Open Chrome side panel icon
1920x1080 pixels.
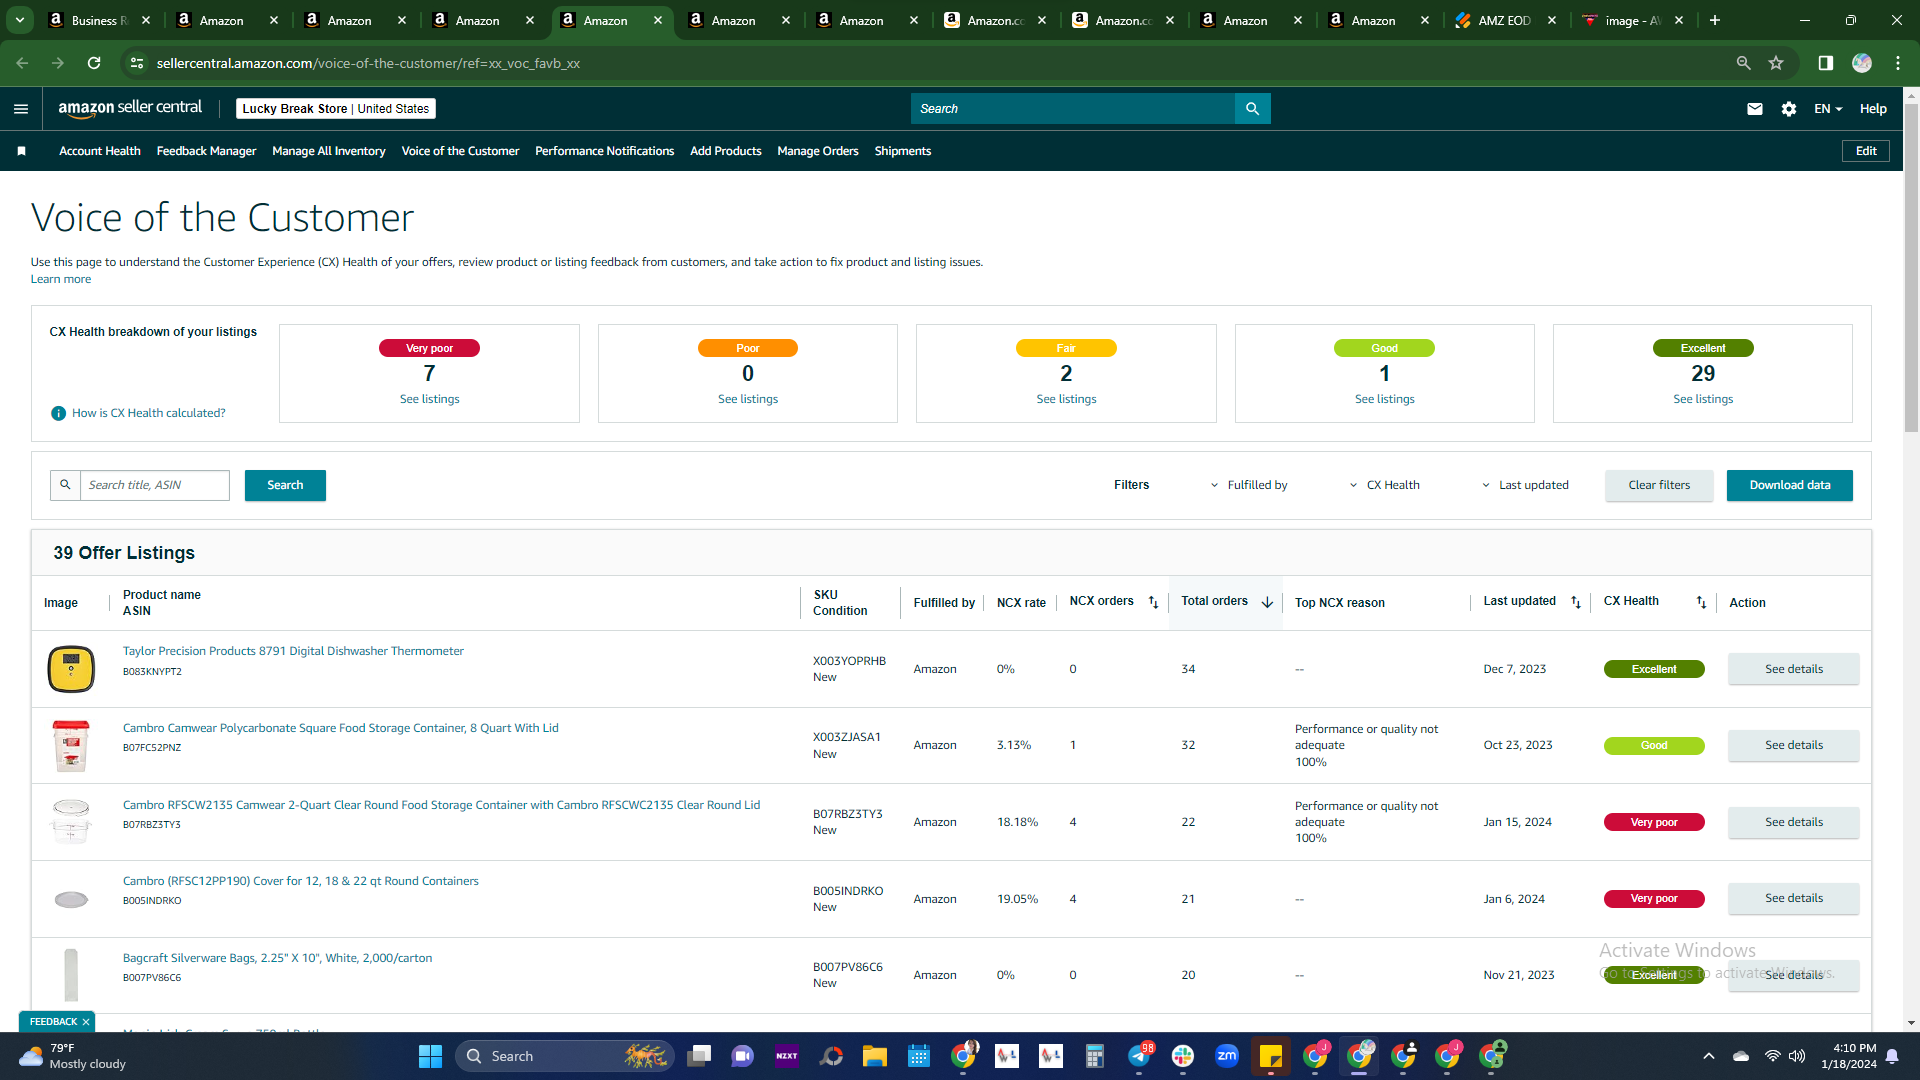point(1825,63)
